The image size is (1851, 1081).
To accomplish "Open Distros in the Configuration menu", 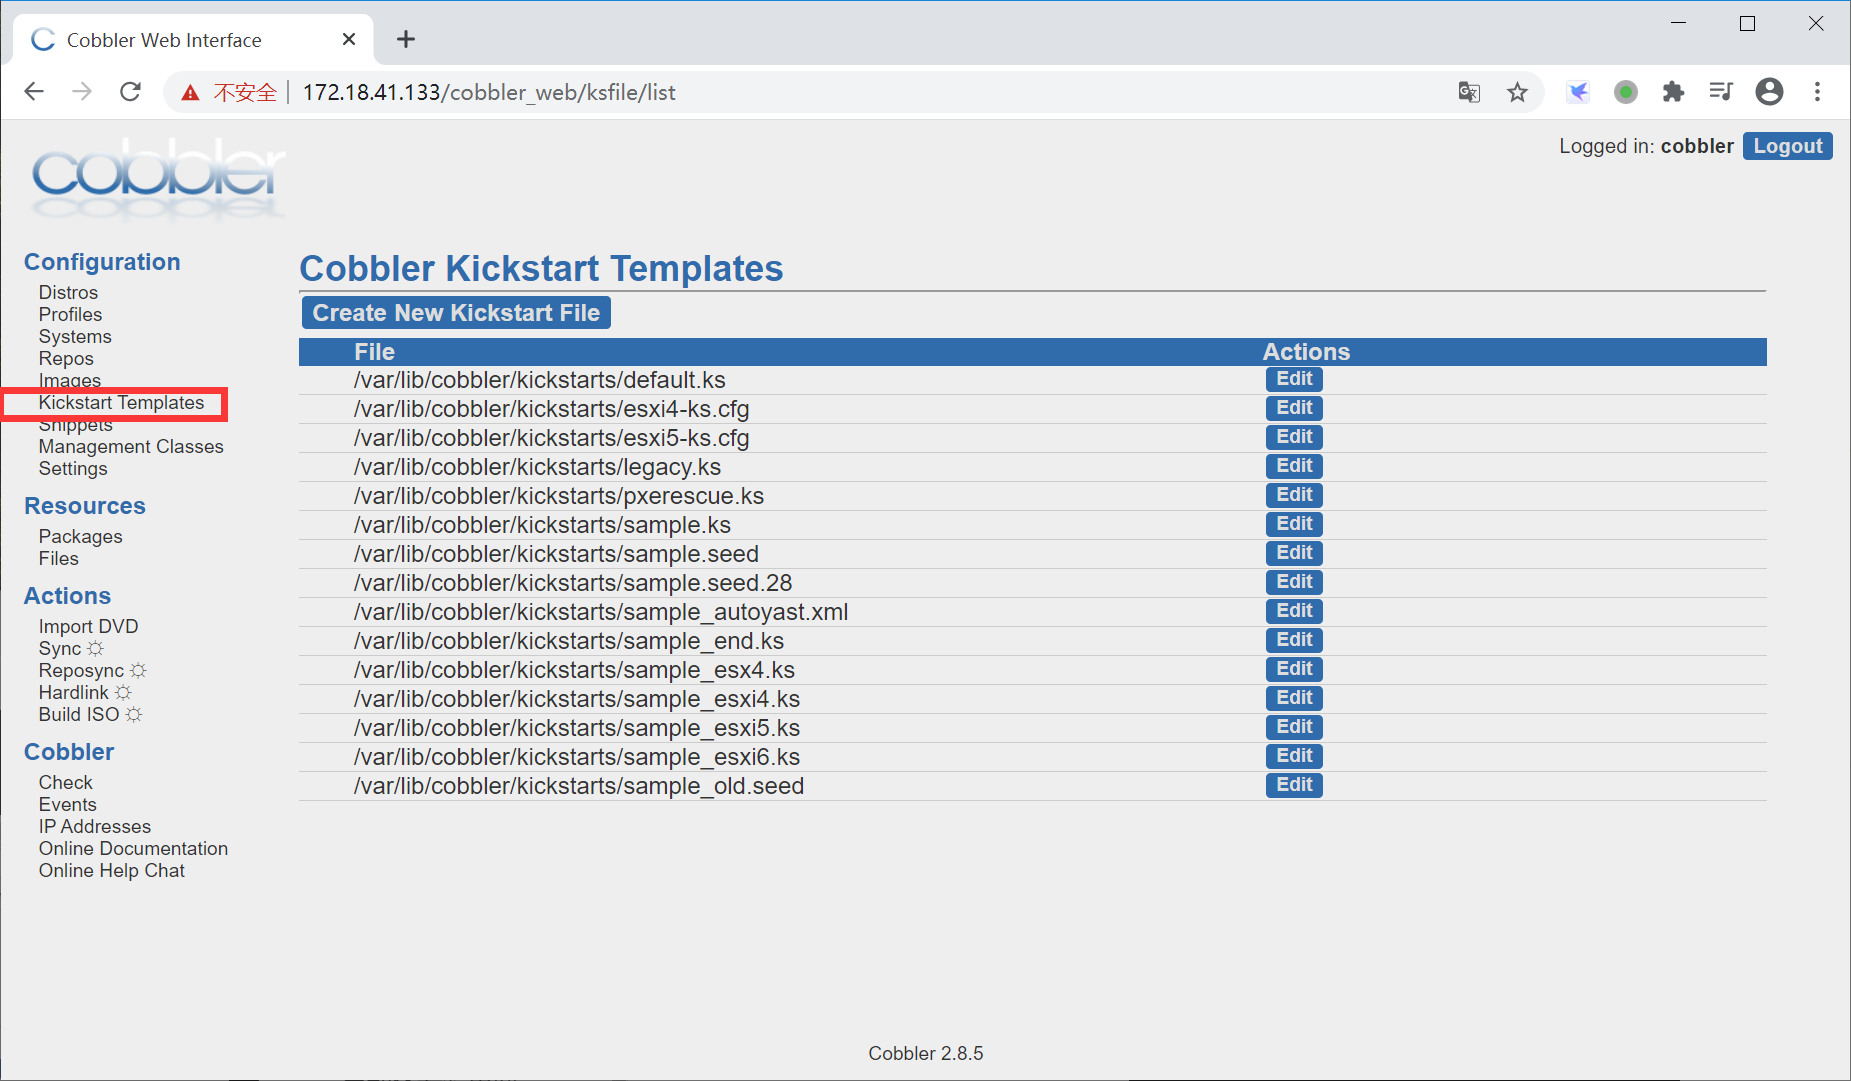I will point(68,292).
